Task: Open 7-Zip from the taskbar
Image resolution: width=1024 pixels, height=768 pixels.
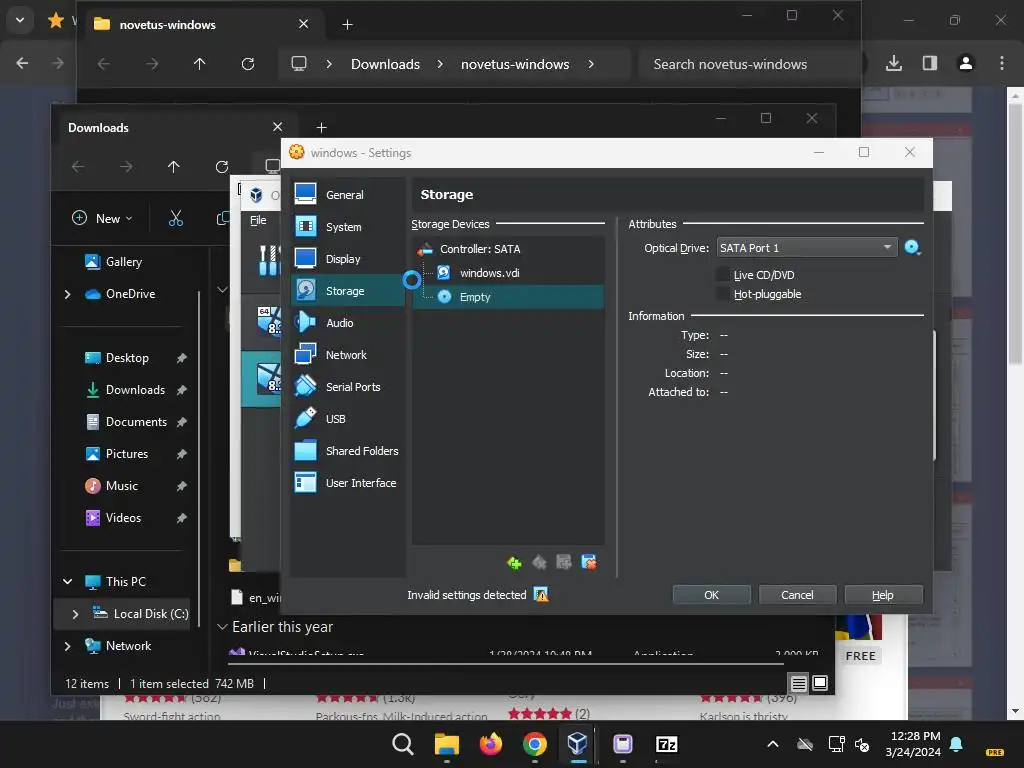Action: pyautogui.click(x=666, y=744)
